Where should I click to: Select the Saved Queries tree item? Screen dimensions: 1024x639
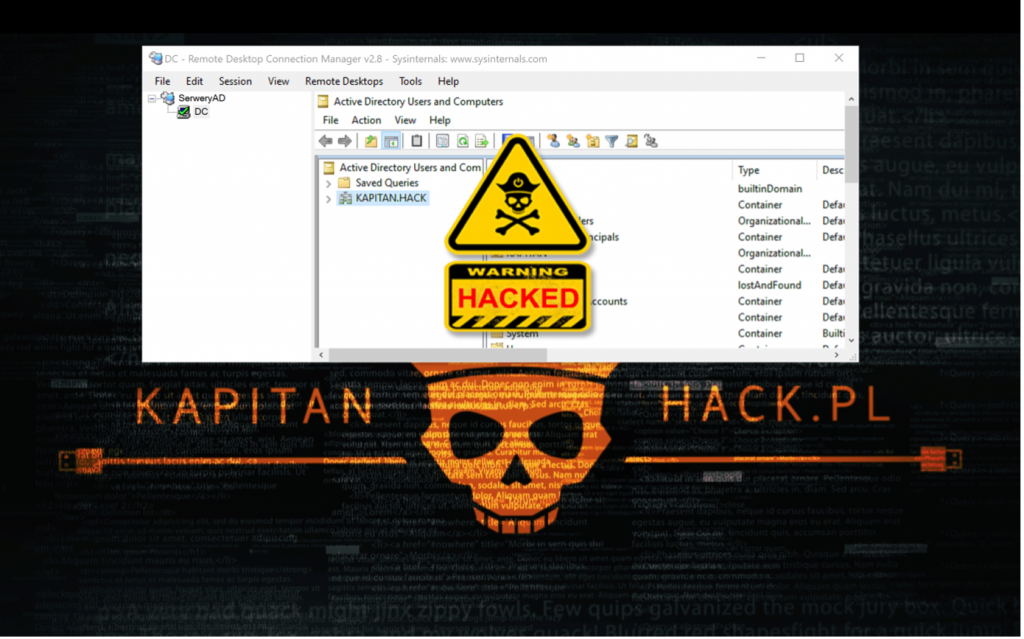click(x=387, y=183)
